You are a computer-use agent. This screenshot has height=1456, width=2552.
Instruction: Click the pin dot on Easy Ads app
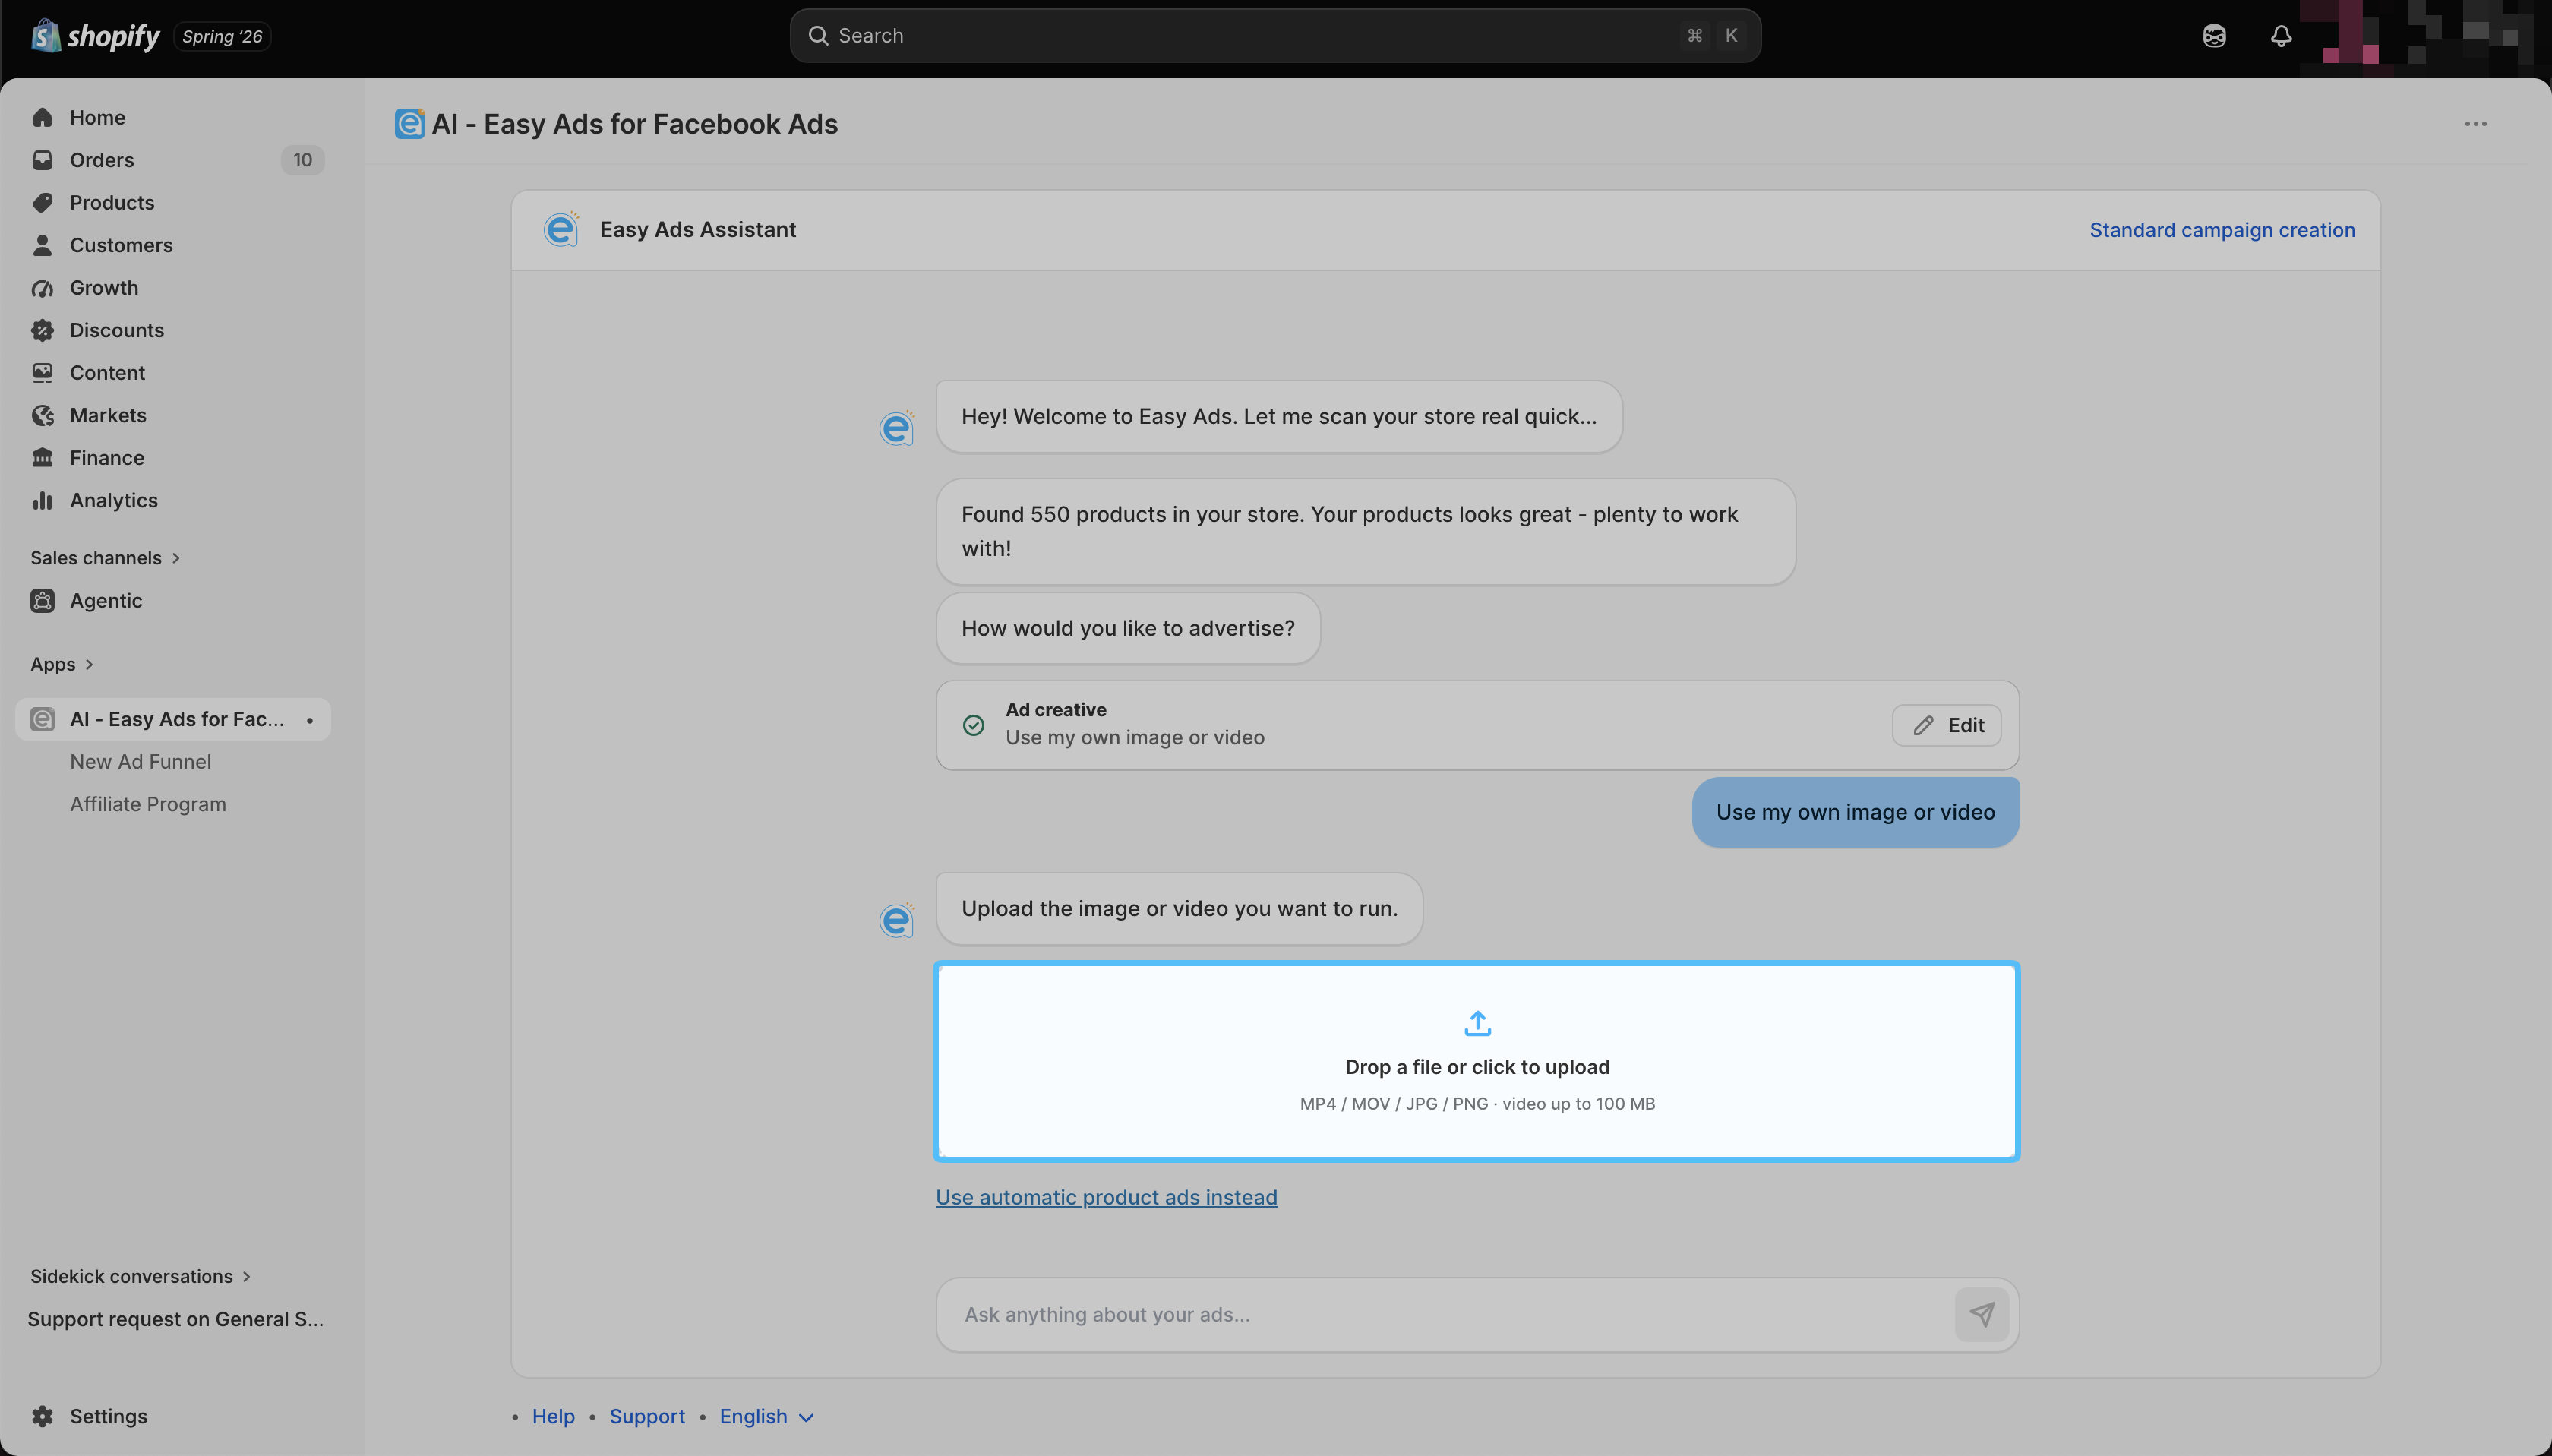(x=310, y=720)
